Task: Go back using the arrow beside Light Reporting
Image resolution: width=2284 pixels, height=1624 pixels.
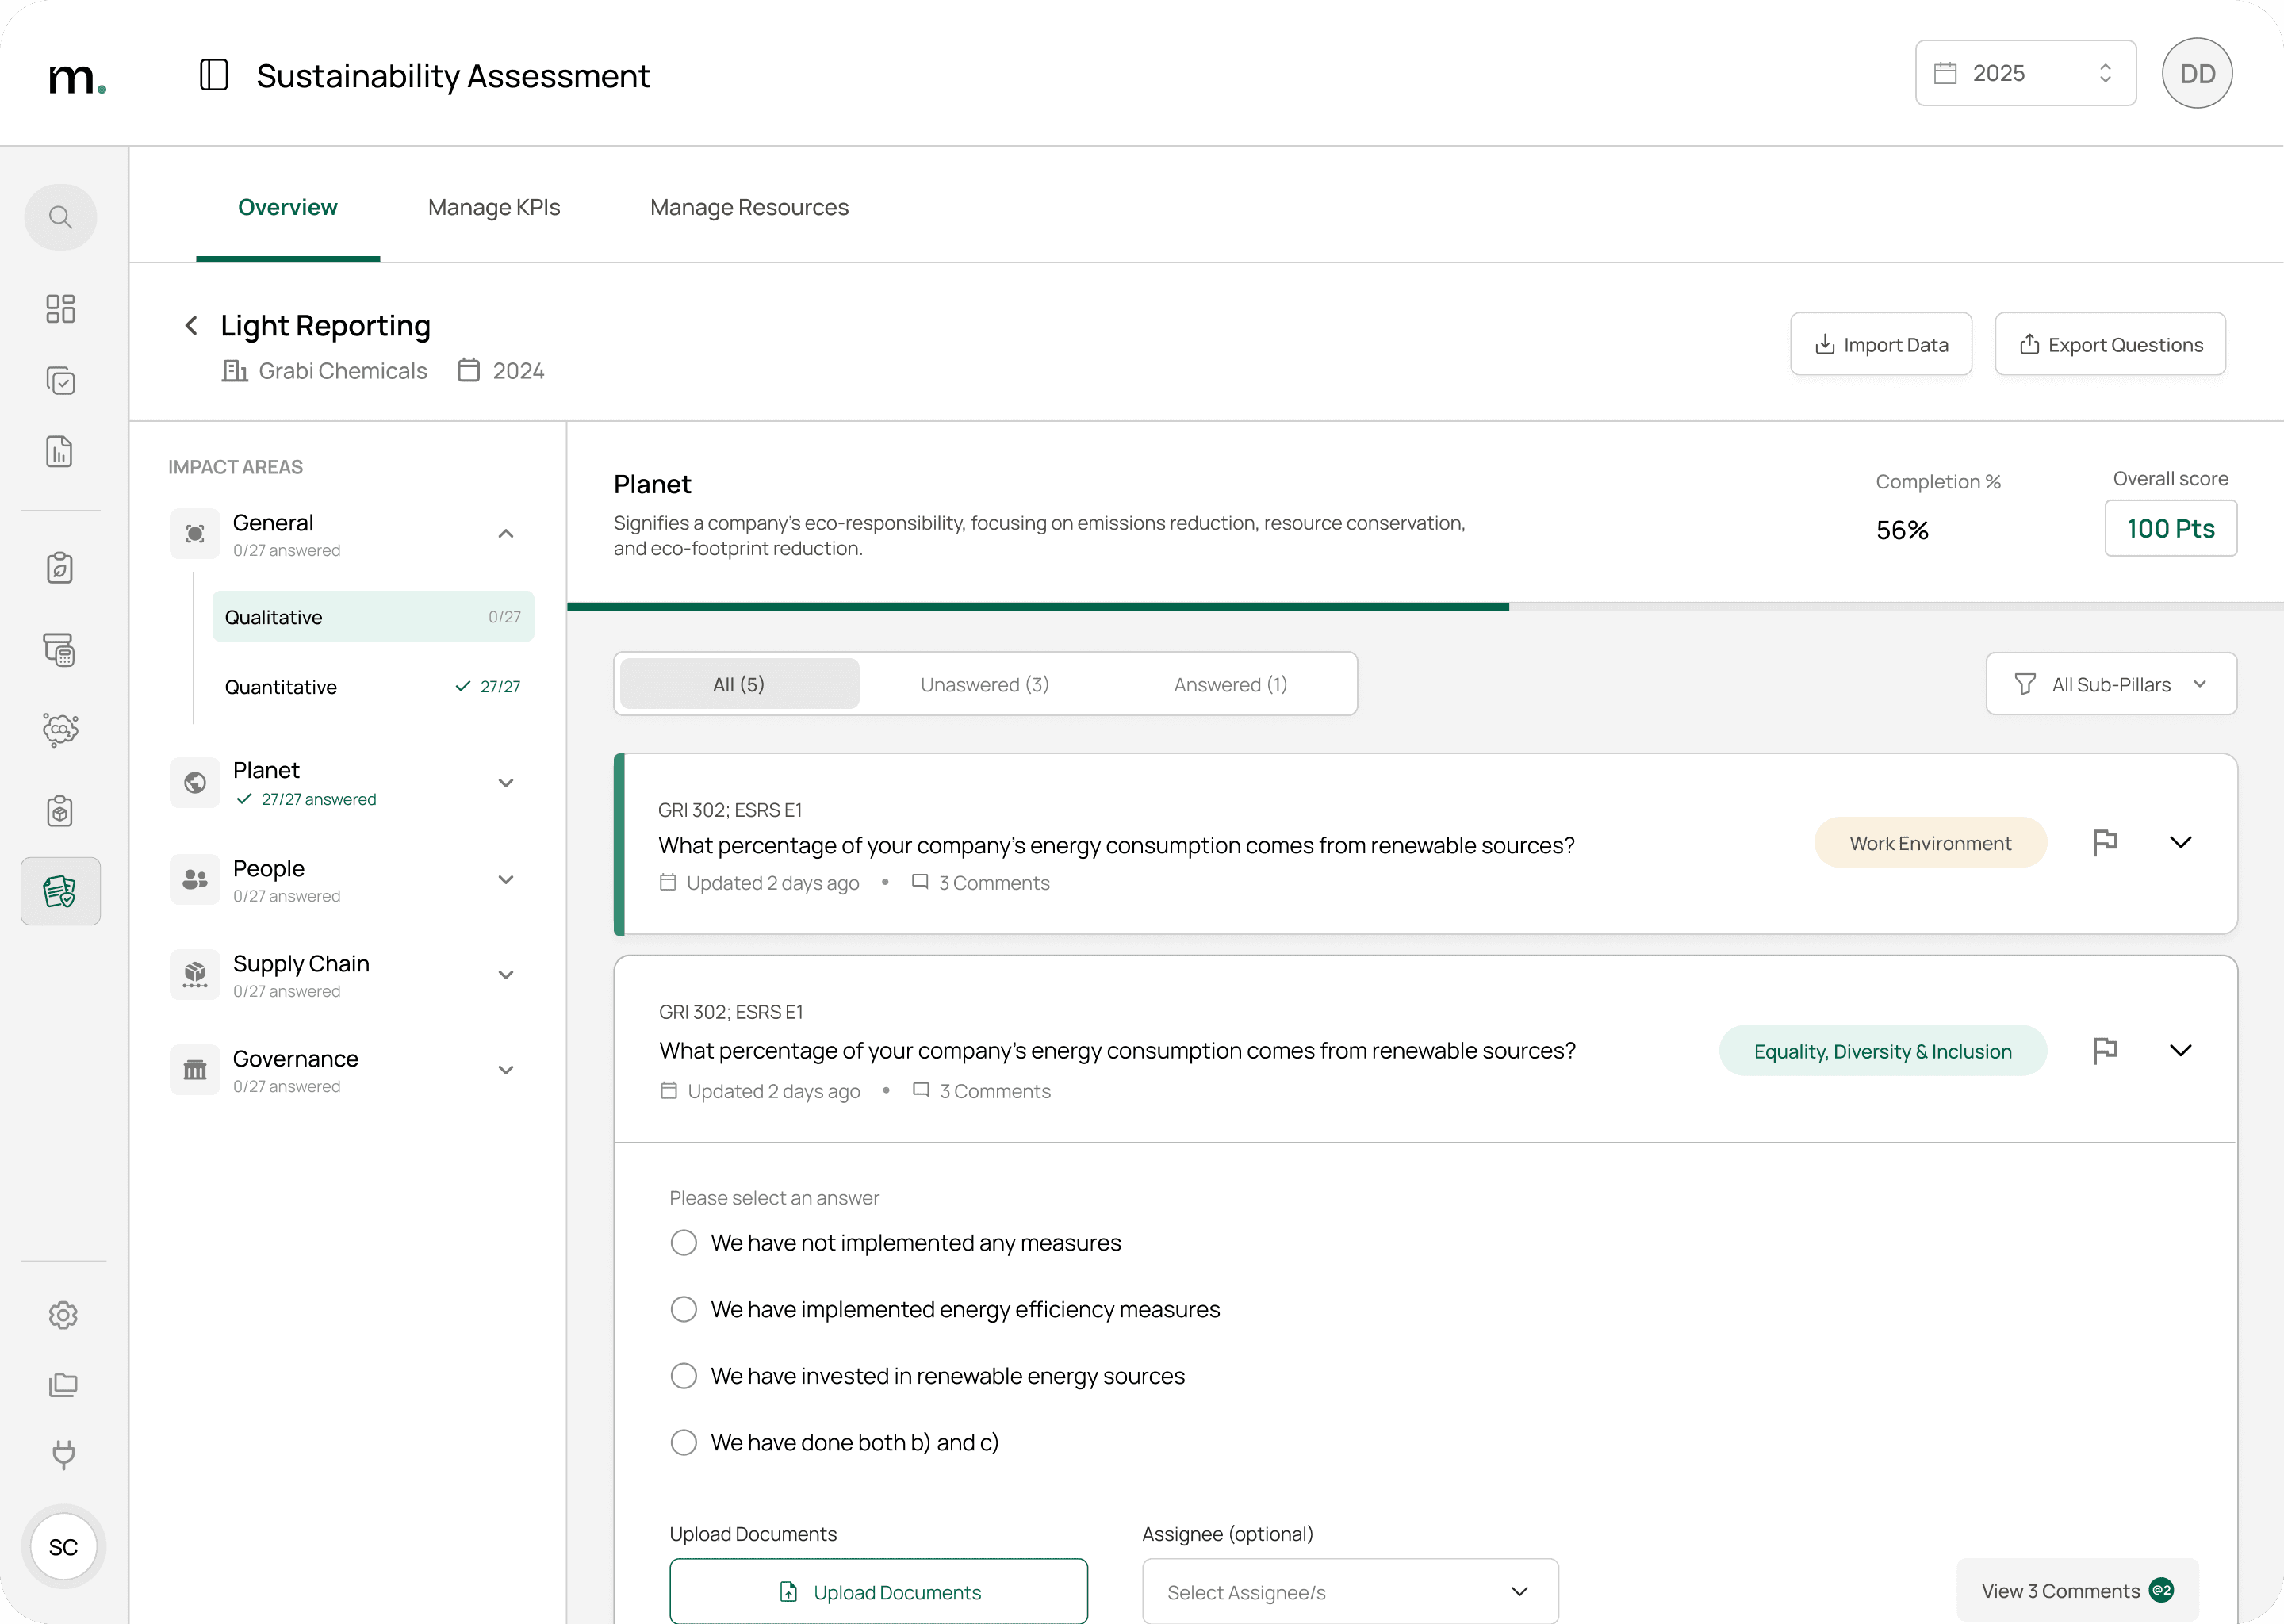Action: (x=191, y=326)
